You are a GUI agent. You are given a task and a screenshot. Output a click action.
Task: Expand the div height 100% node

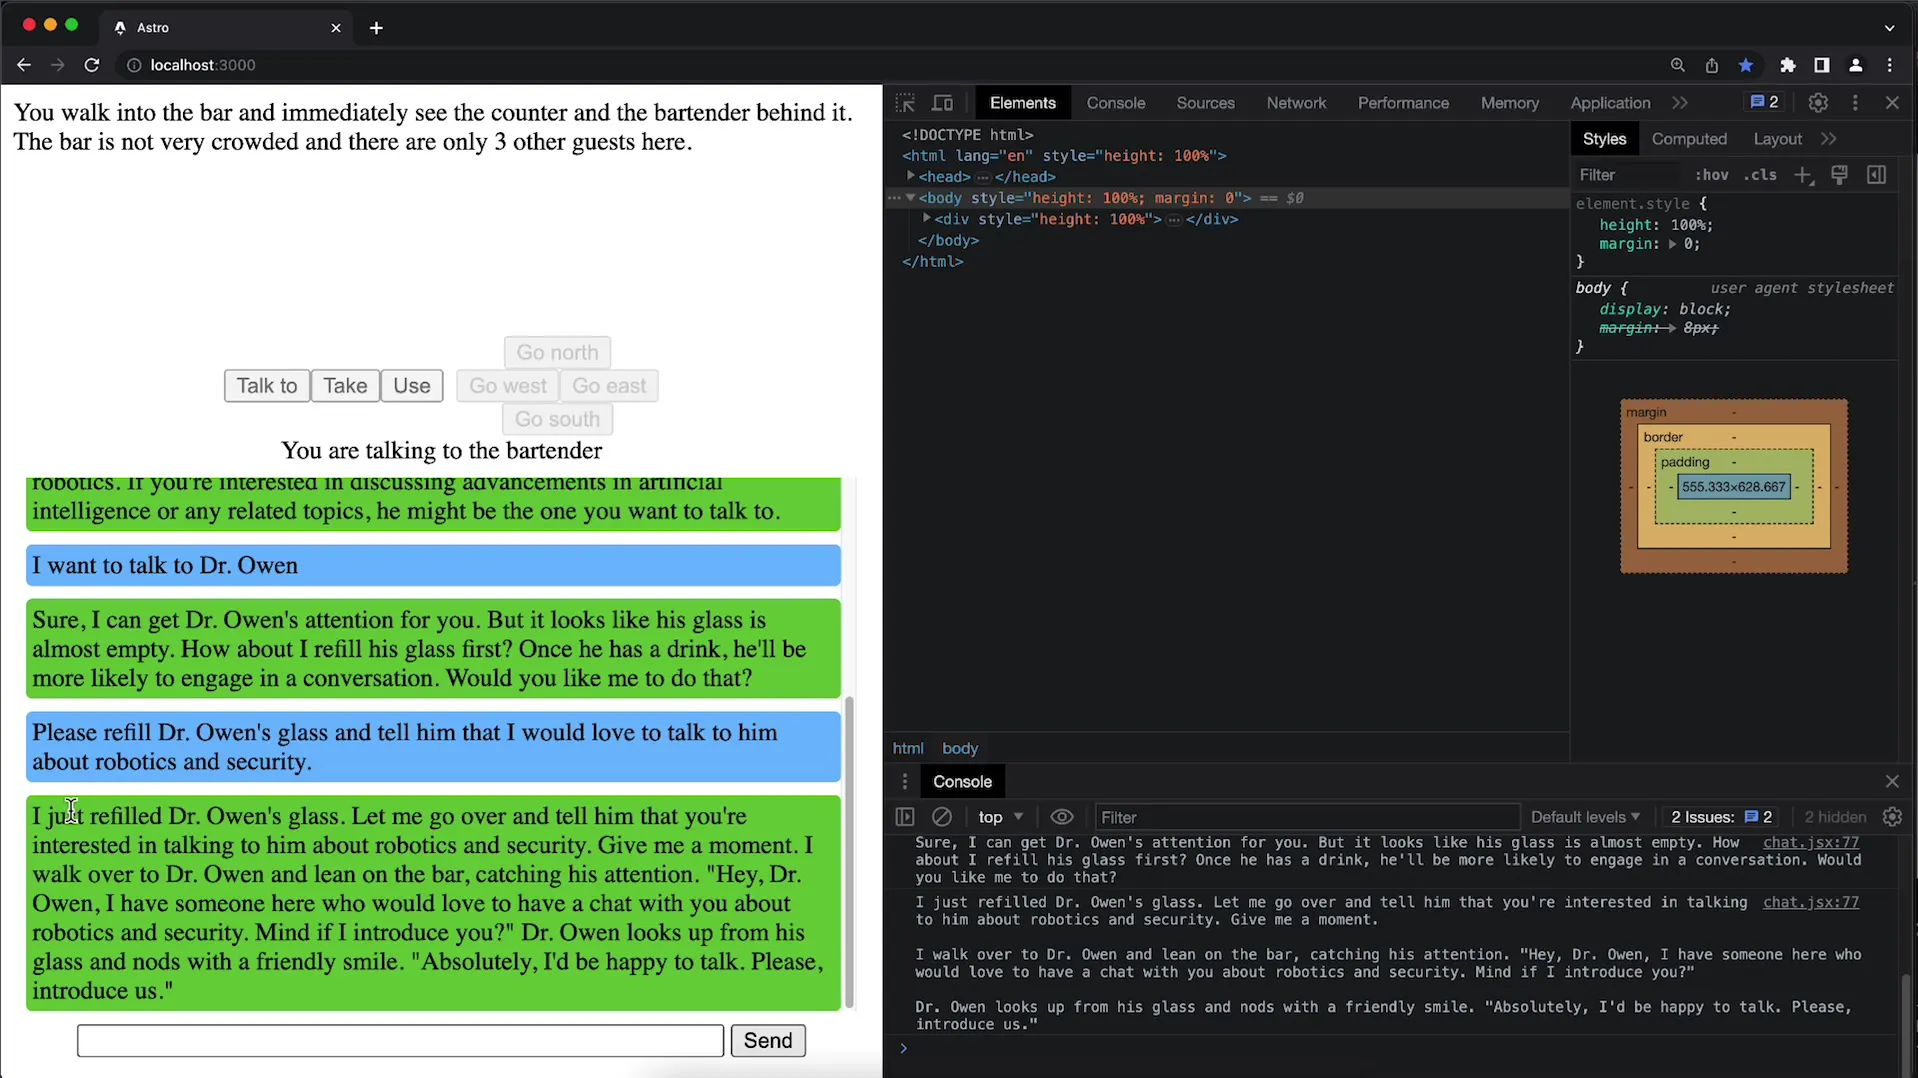coord(927,218)
